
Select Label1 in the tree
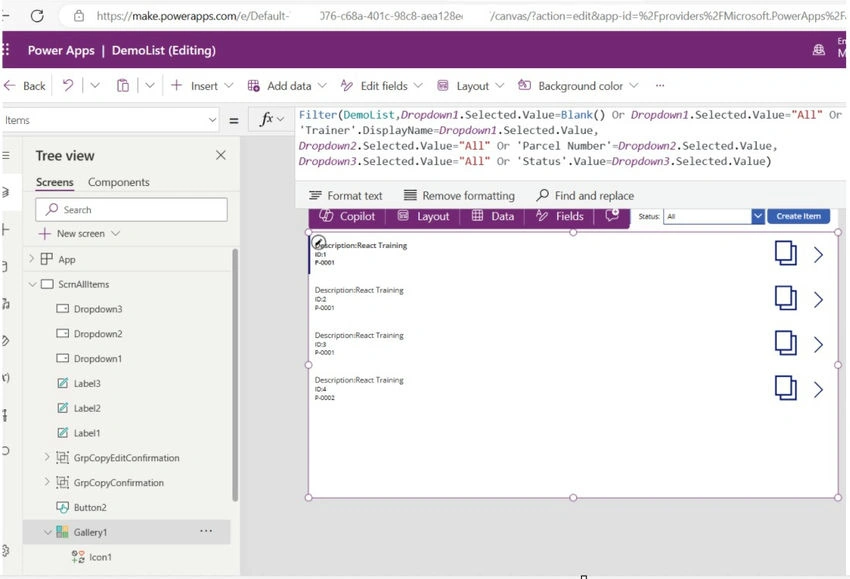click(x=87, y=433)
